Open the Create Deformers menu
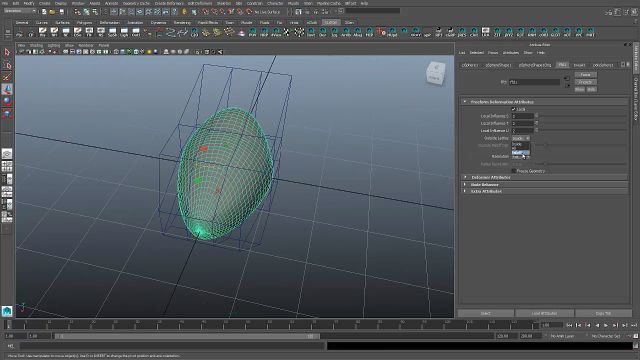 [169, 3]
